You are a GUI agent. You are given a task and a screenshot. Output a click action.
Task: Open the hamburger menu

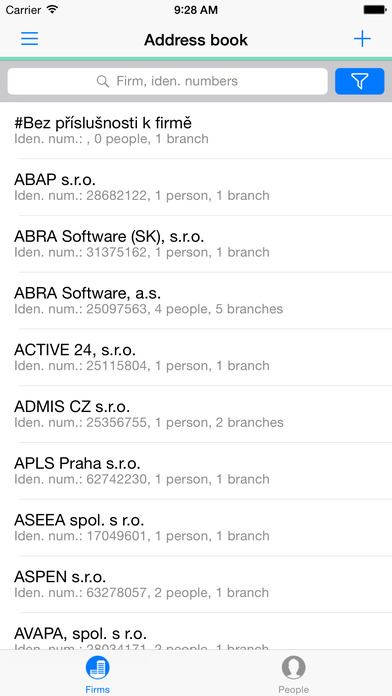(30, 39)
